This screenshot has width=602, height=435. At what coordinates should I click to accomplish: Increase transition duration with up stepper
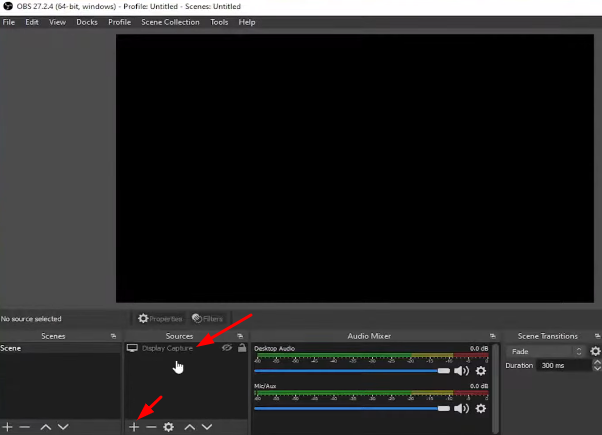[x=597, y=362]
